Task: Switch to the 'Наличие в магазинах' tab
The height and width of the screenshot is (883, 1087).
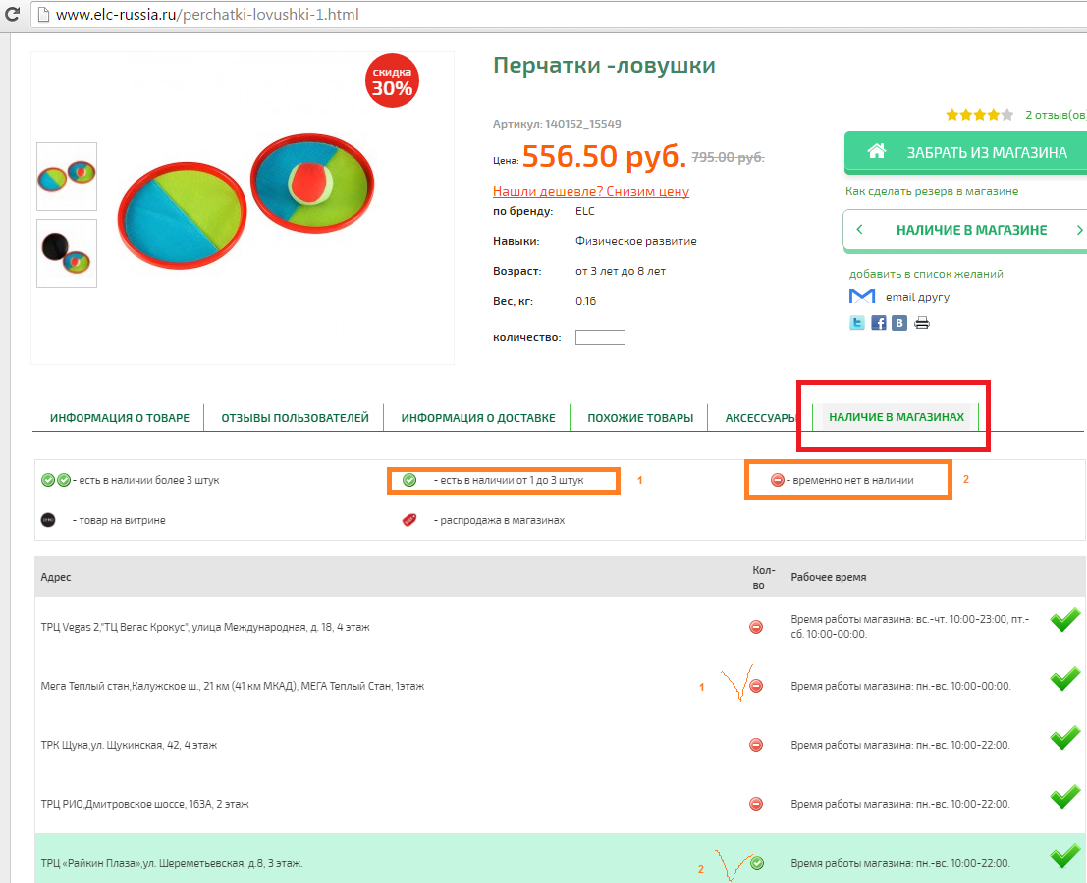Action: [x=896, y=417]
